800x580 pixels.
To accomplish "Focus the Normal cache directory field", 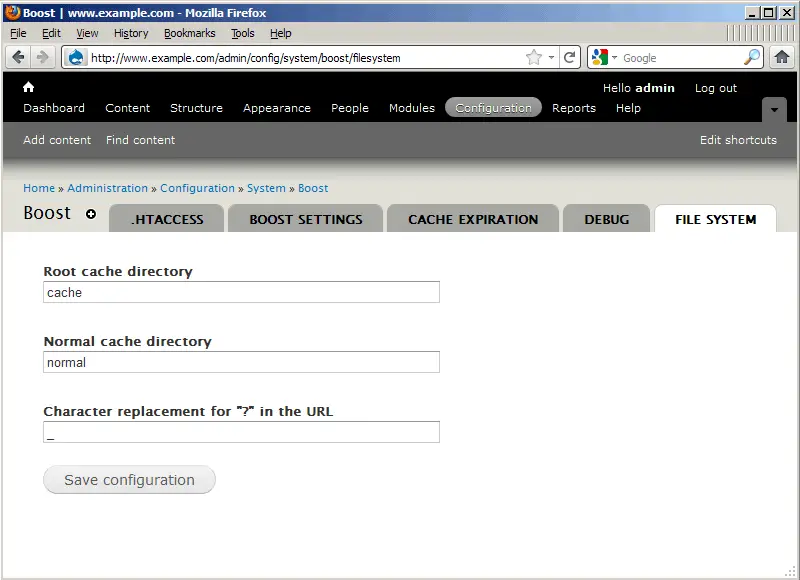I will 241,362.
